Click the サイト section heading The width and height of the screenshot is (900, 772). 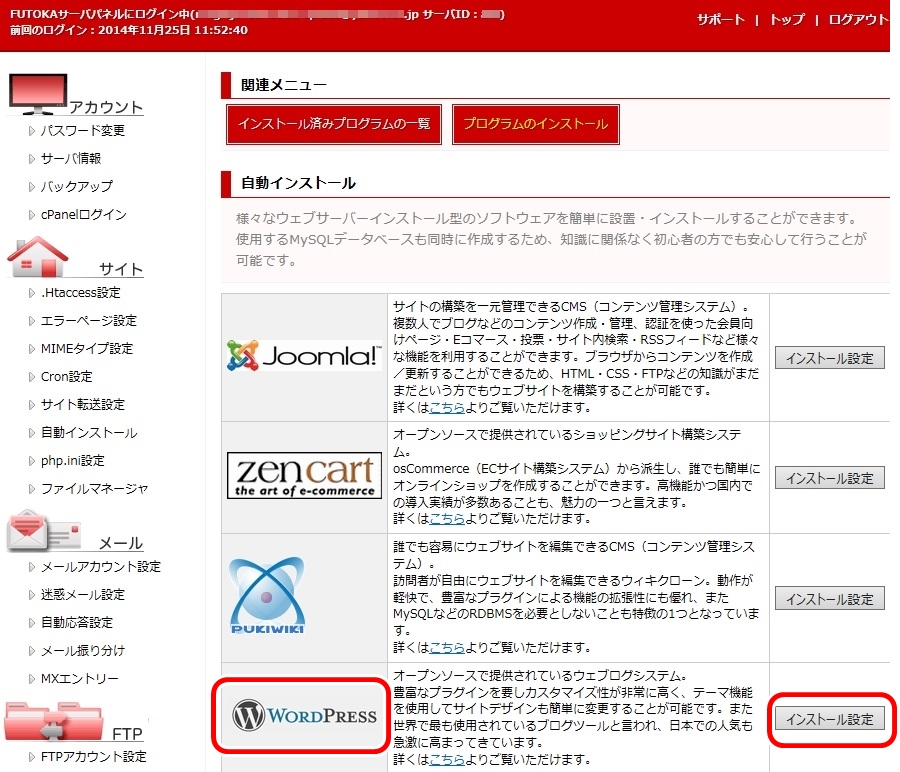tap(121, 269)
